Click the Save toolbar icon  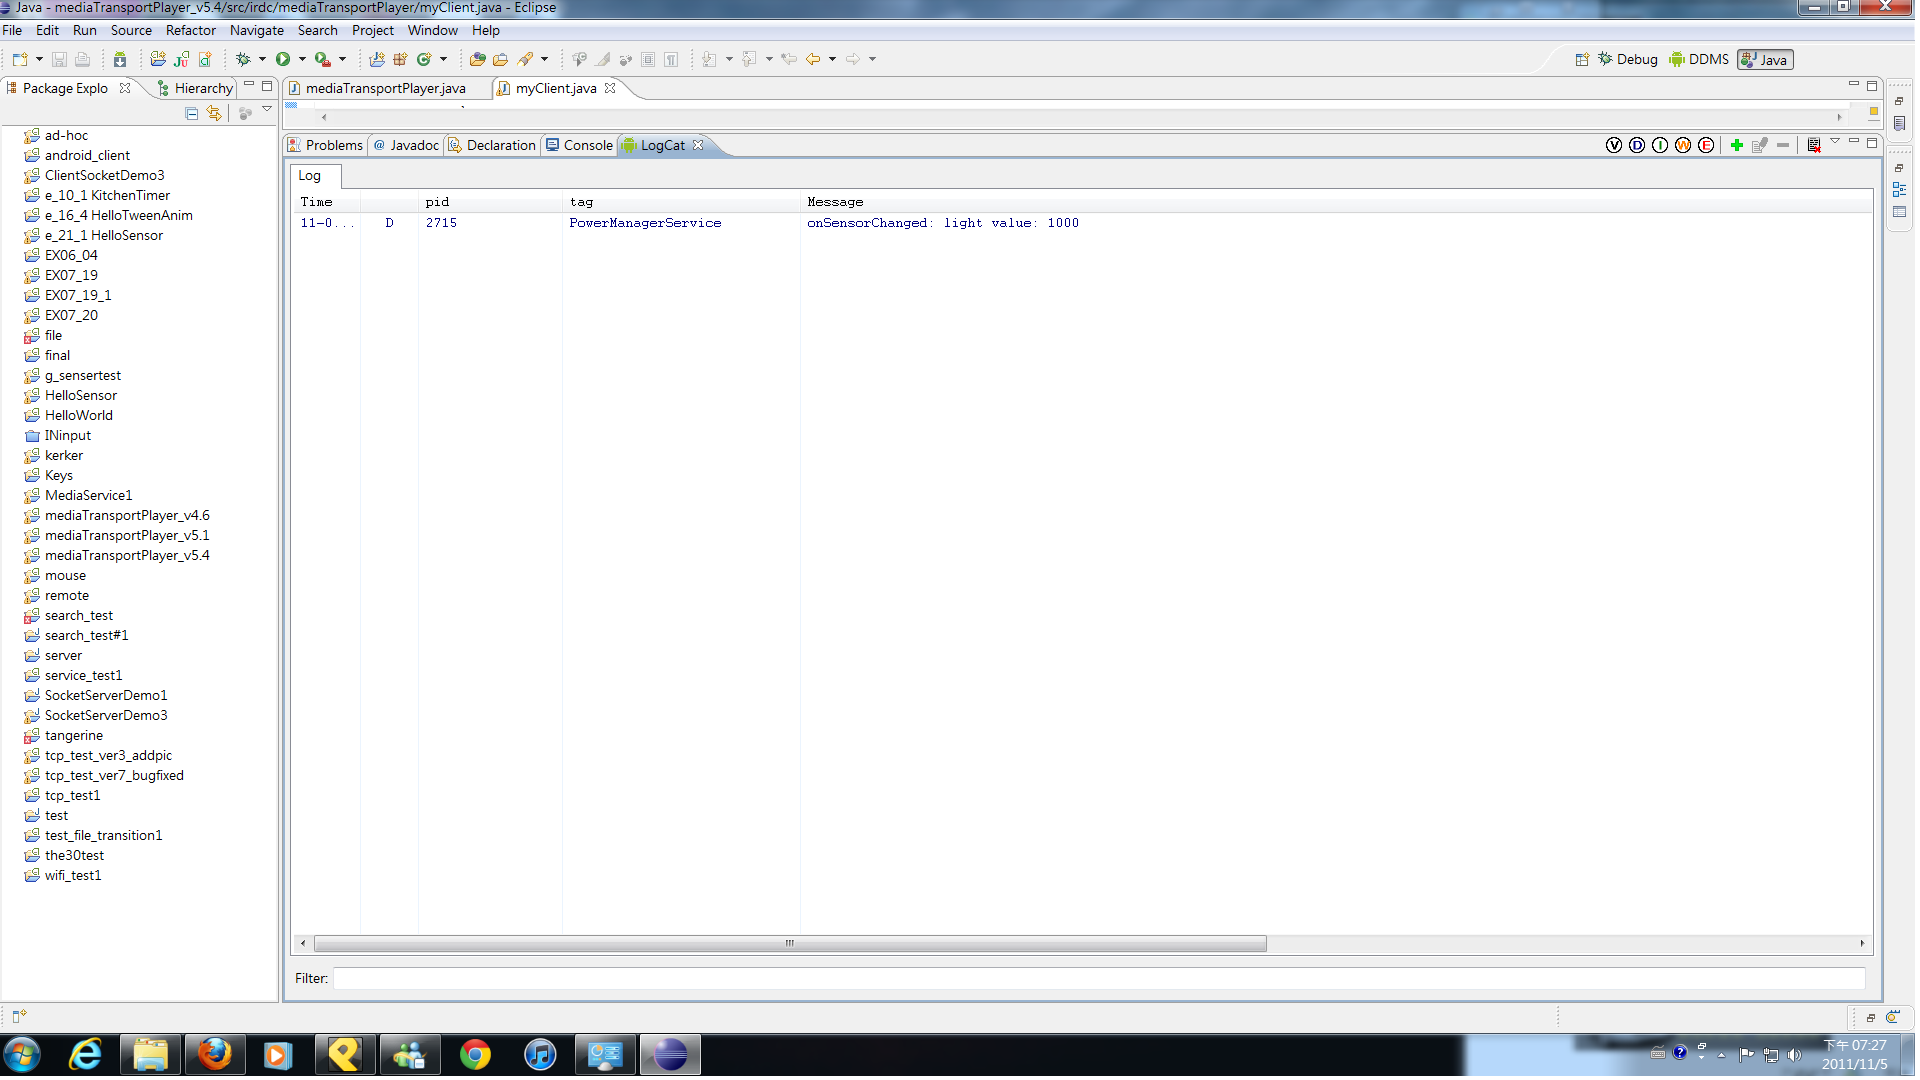coord(59,60)
